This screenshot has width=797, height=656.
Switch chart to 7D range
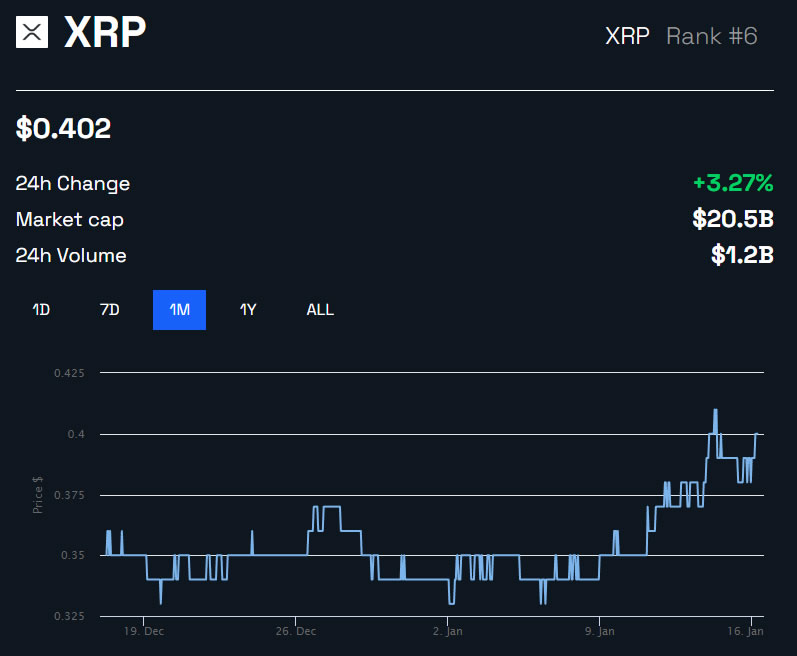click(x=110, y=310)
